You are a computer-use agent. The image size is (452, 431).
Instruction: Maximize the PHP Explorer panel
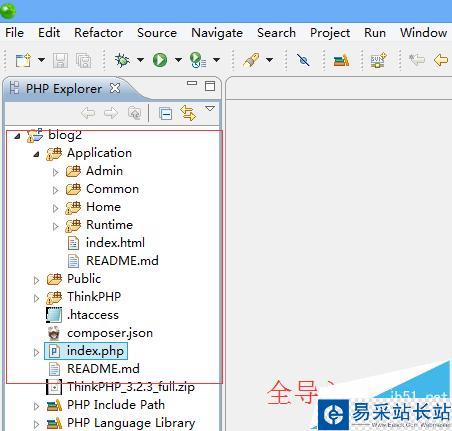point(210,86)
